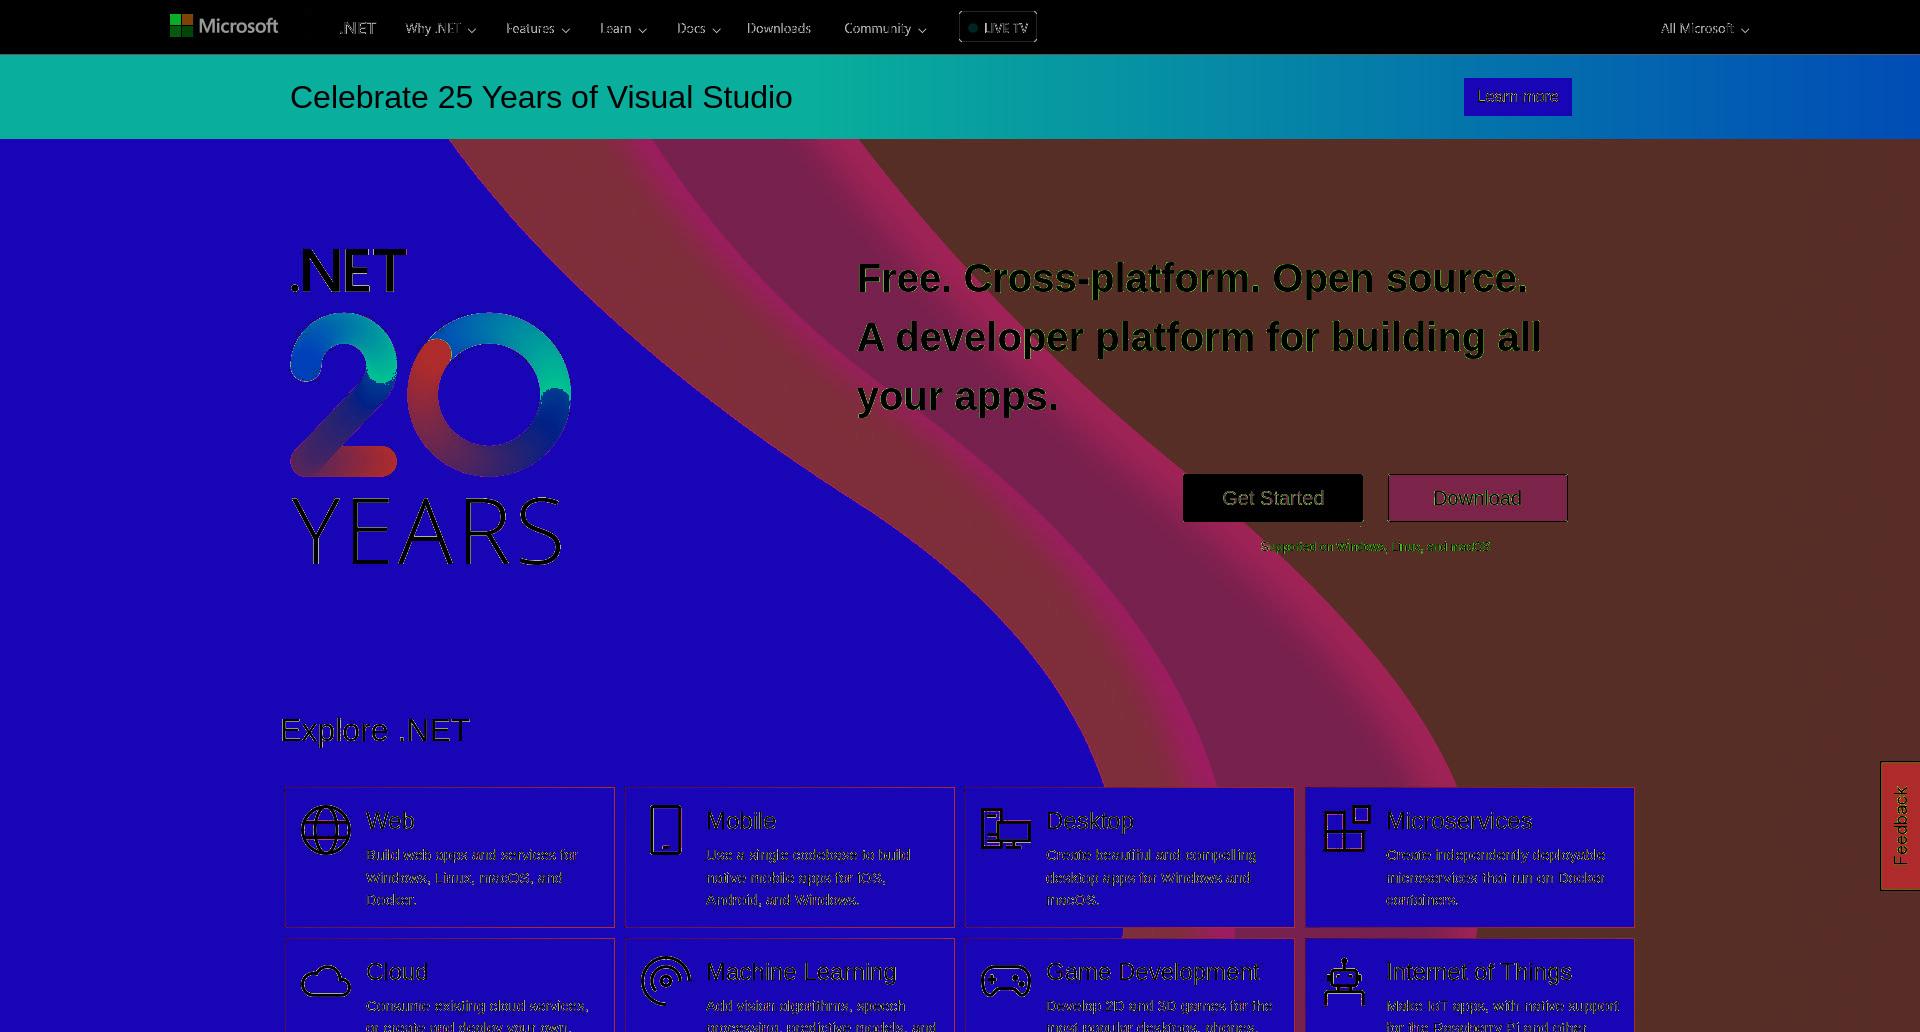Open the Internet of Things robot icon
The height and width of the screenshot is (1032, 1920).
[x=1345, y=981]
